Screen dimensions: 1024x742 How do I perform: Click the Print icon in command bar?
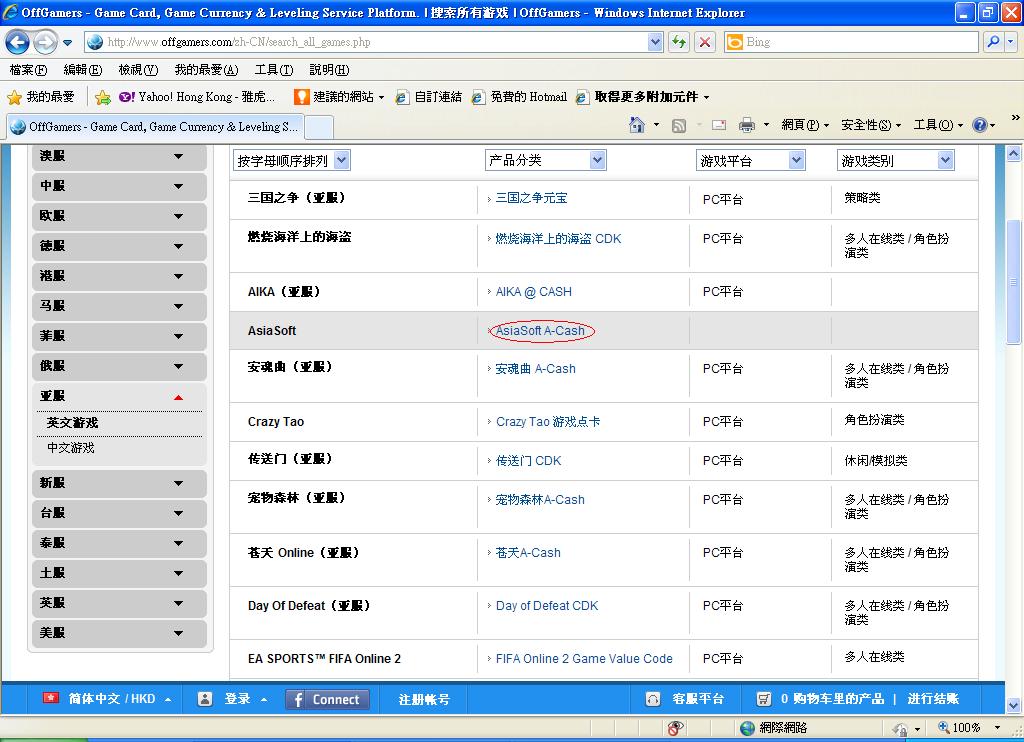click(x=746, y=125)
